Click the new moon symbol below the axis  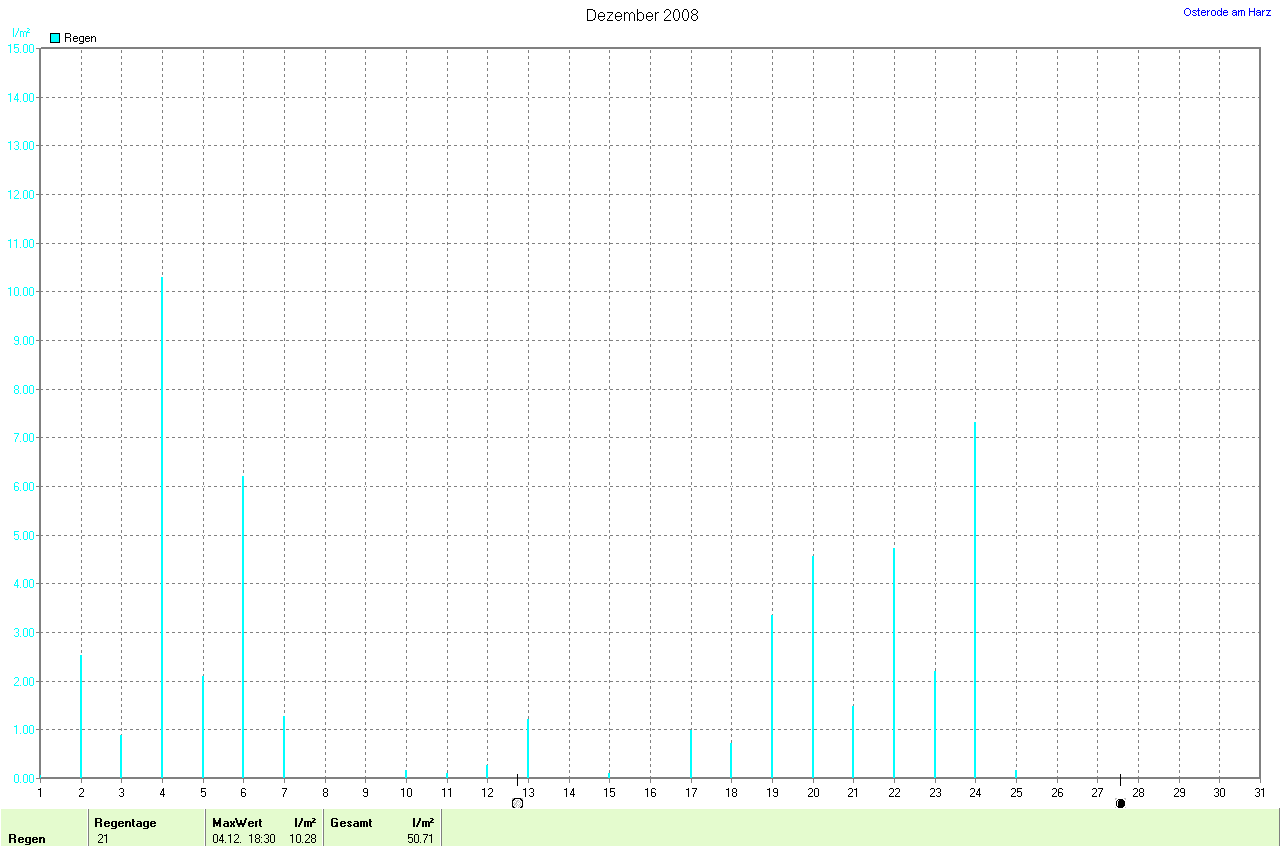[1120, 803]
